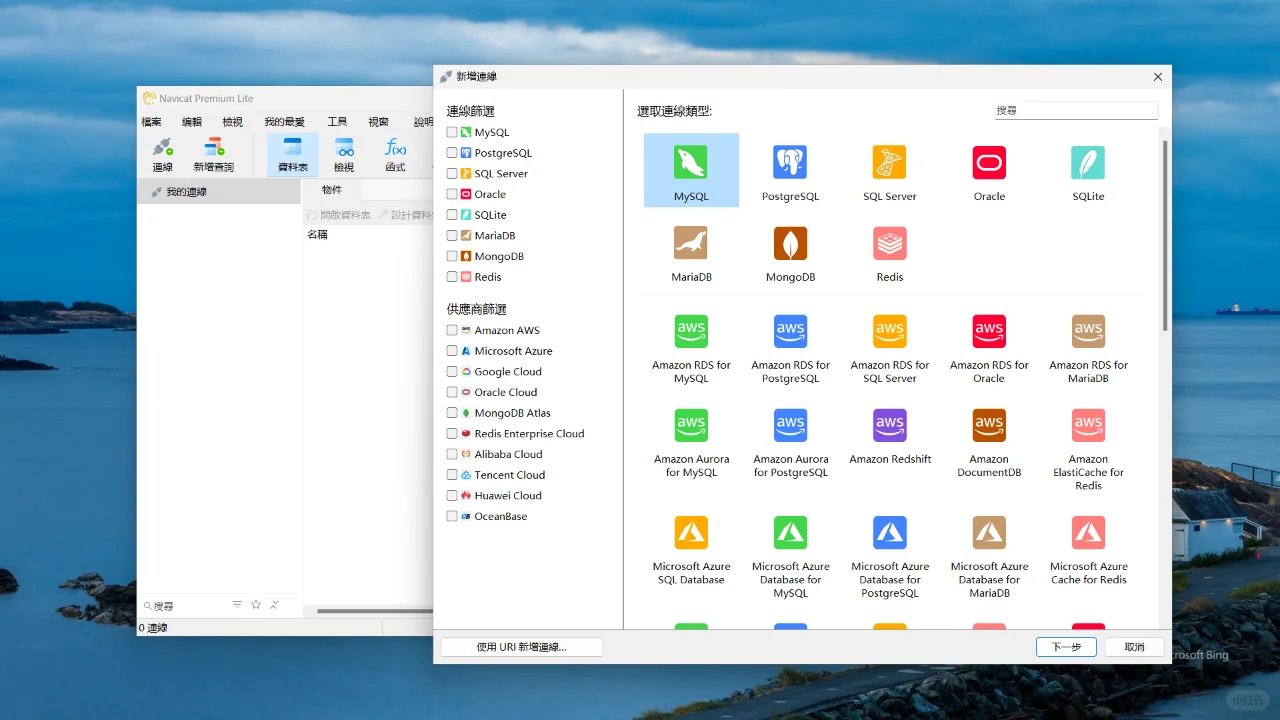Select the Microsoft Azure Cache for Redis tile
The height and width of the screenshot is (720, 1280).
click(1088, 550)
